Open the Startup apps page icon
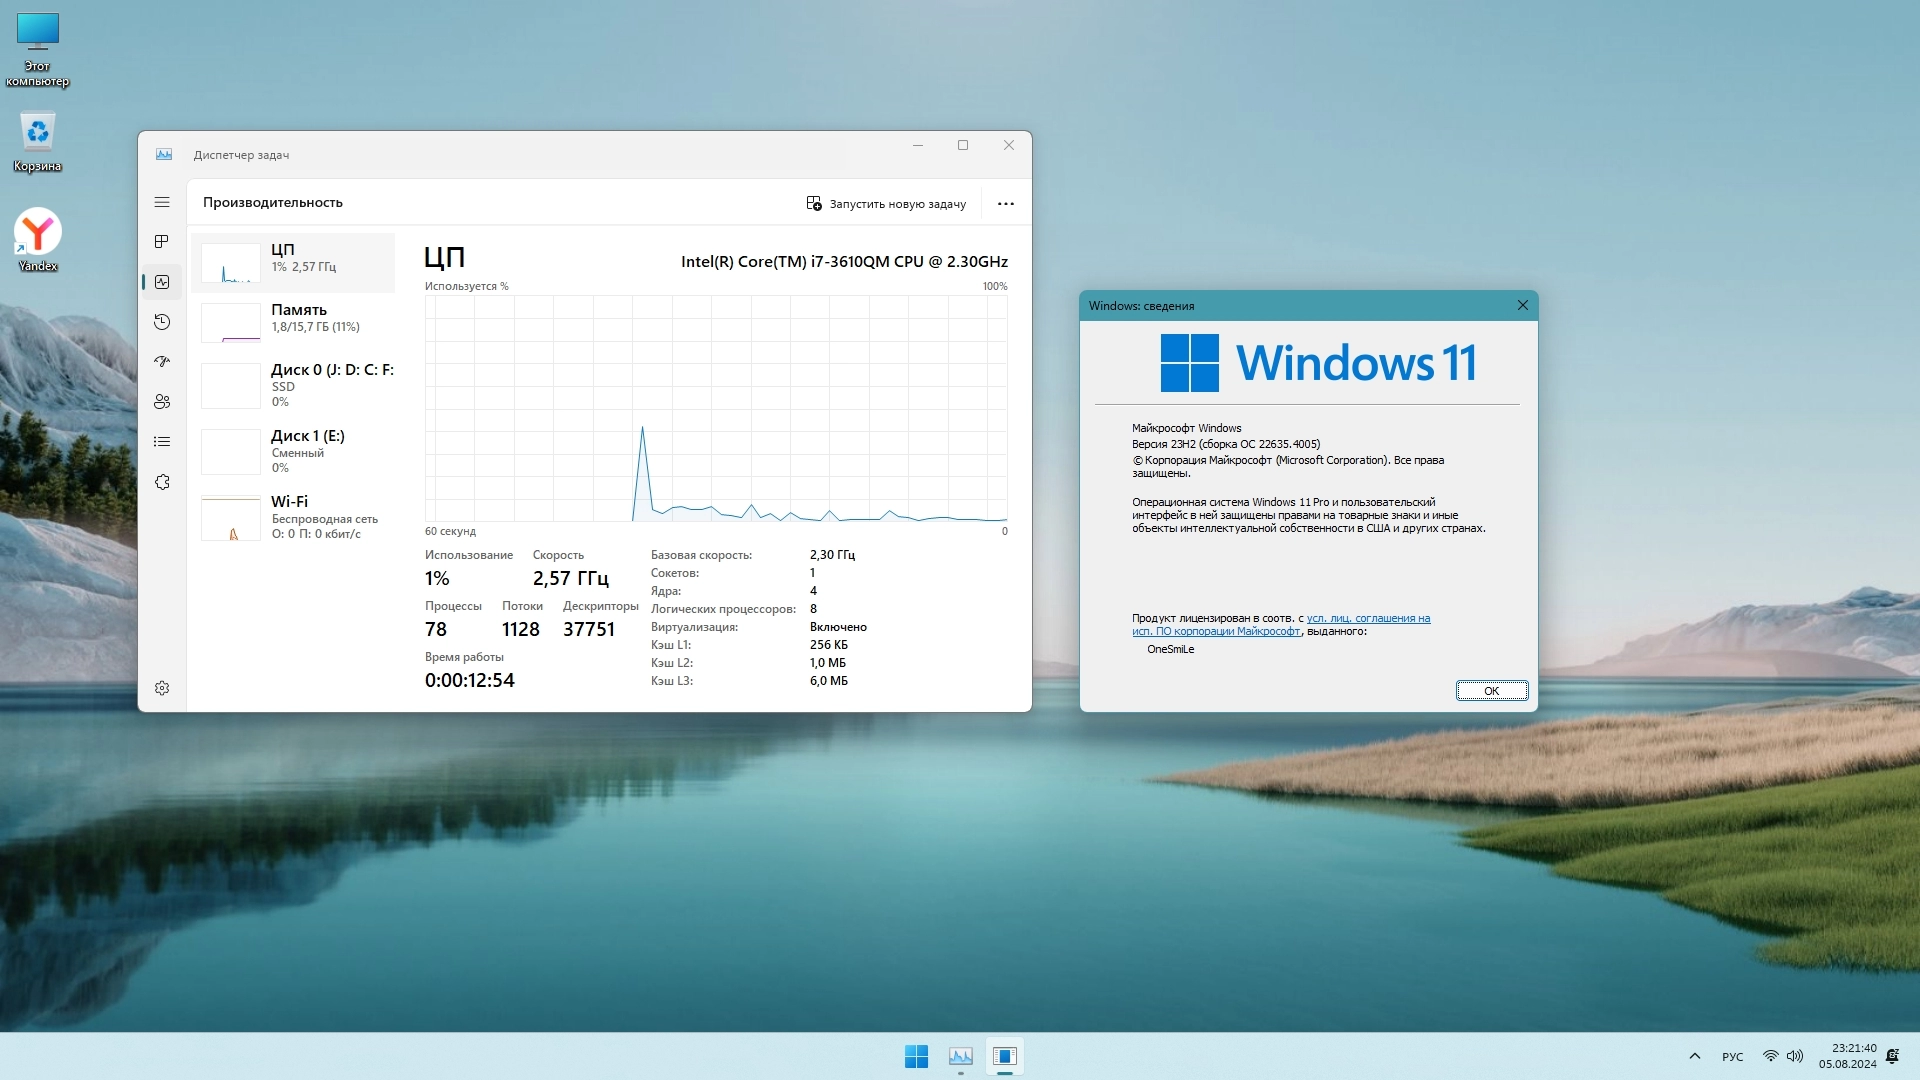1920x1080 pixels. coord(162,362)
